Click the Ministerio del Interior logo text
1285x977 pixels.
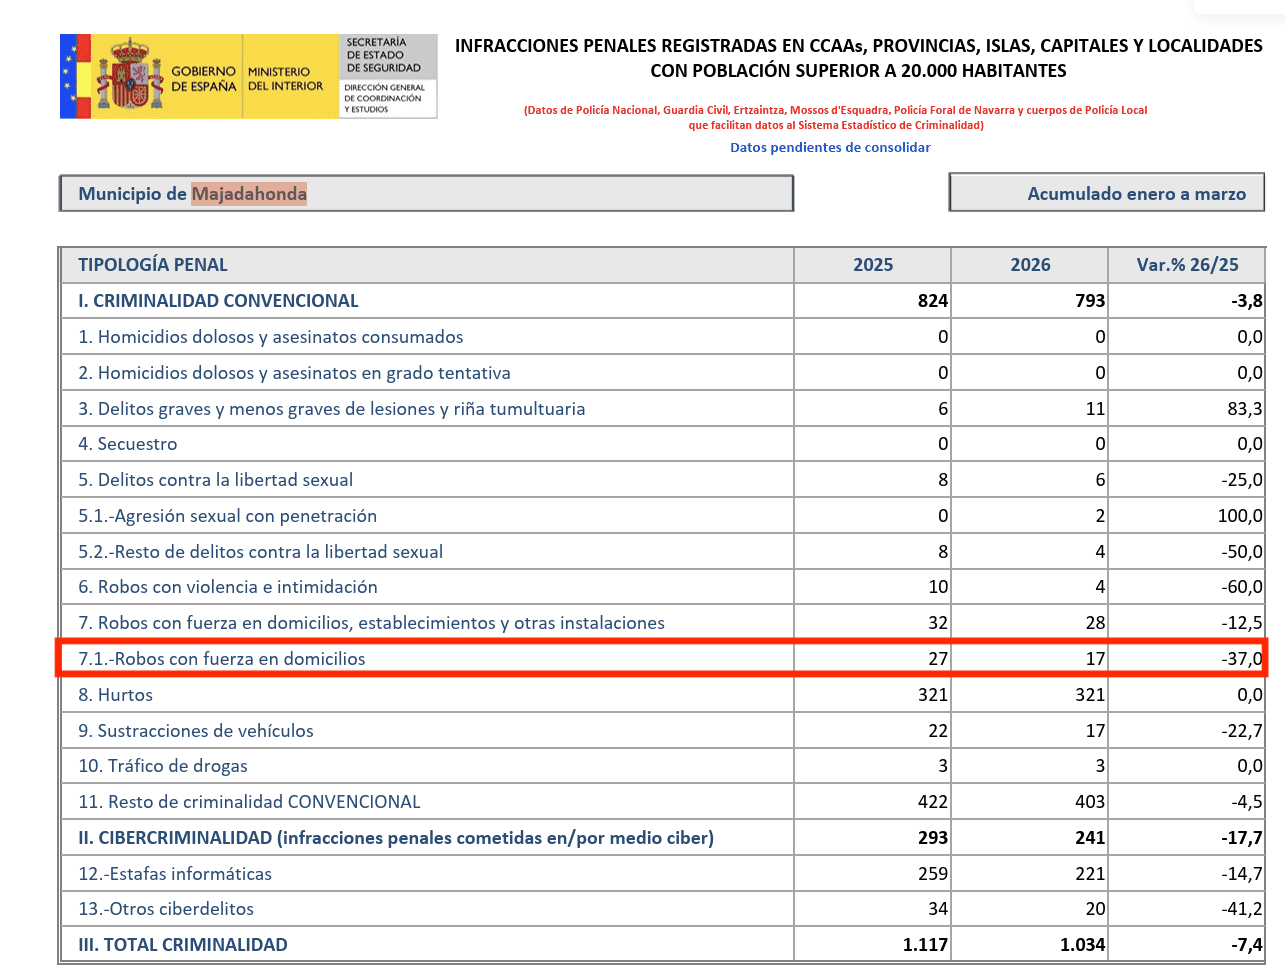coord(285,79)
